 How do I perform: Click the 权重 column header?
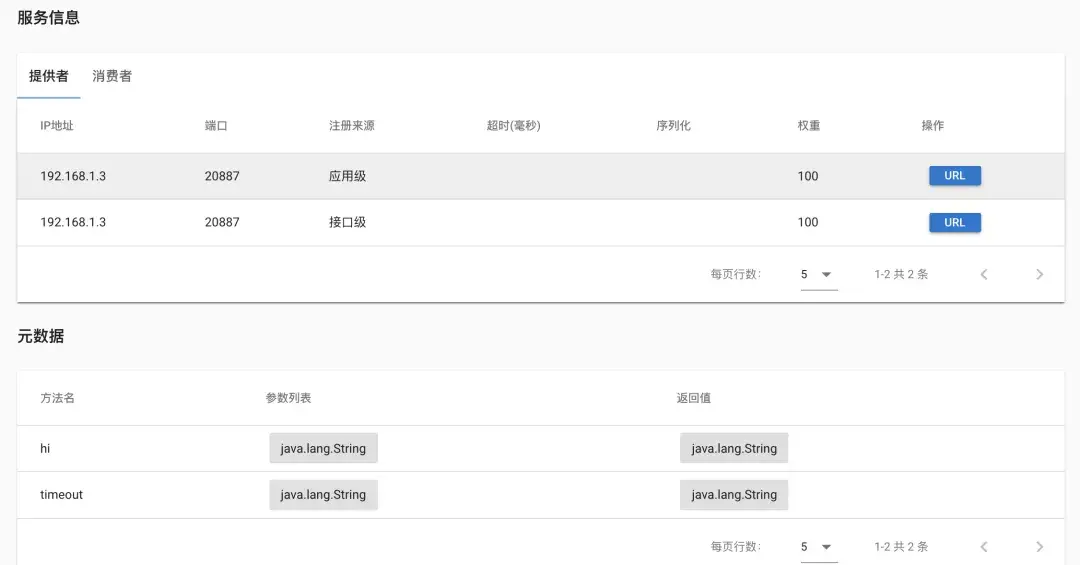pyautogui.click(x=809, y=125)
